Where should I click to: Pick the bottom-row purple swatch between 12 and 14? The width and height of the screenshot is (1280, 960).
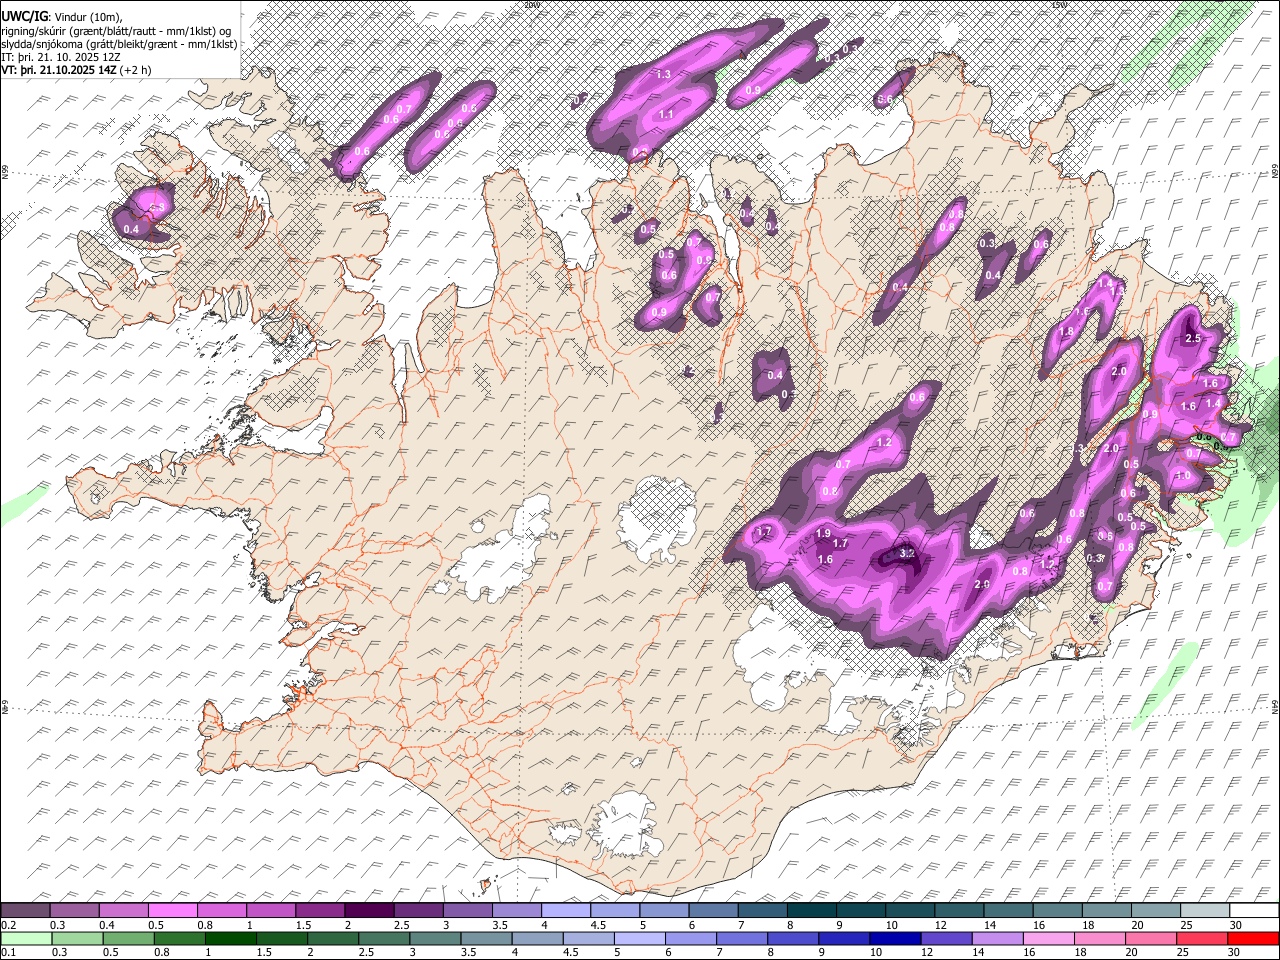948,938
